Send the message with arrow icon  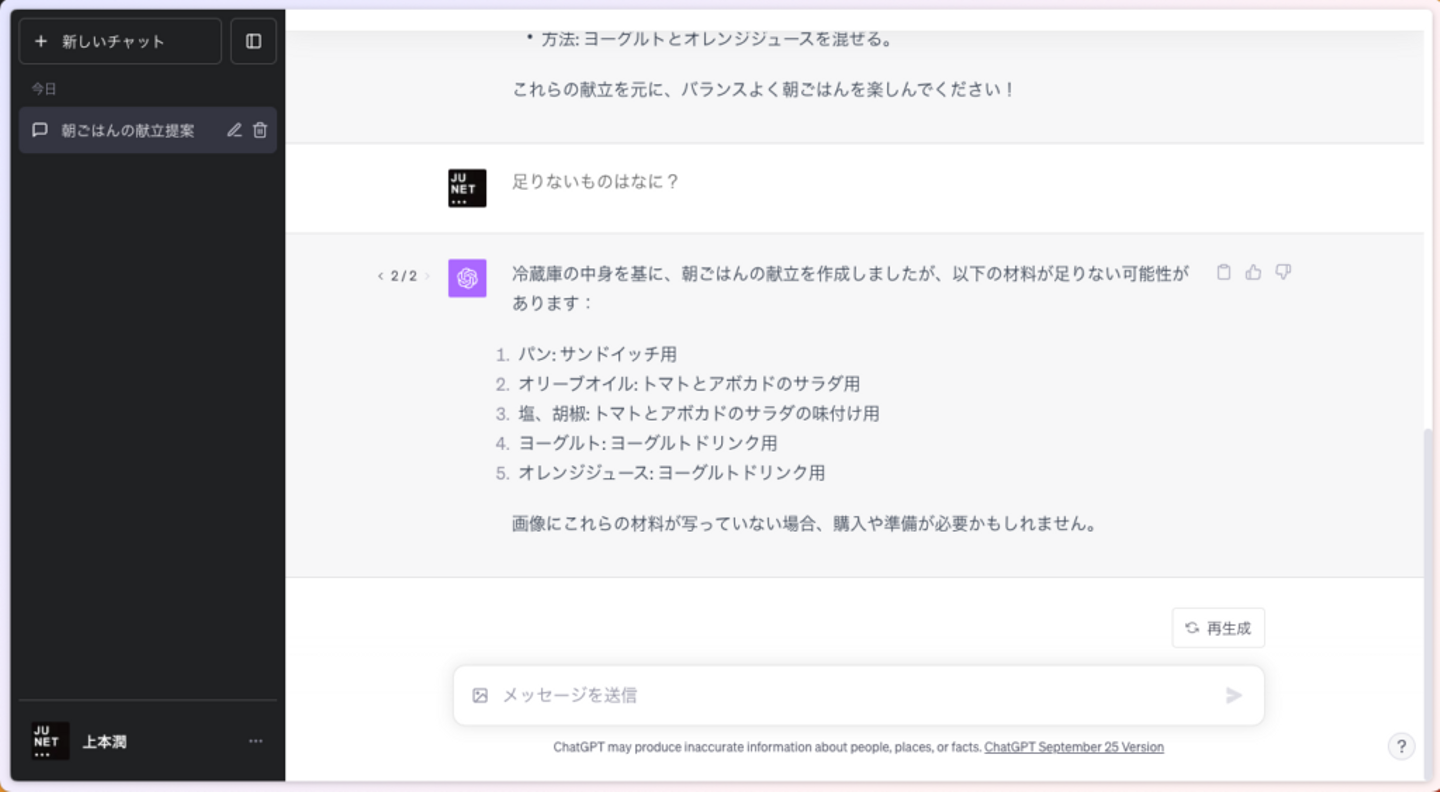coord(1234,695)
